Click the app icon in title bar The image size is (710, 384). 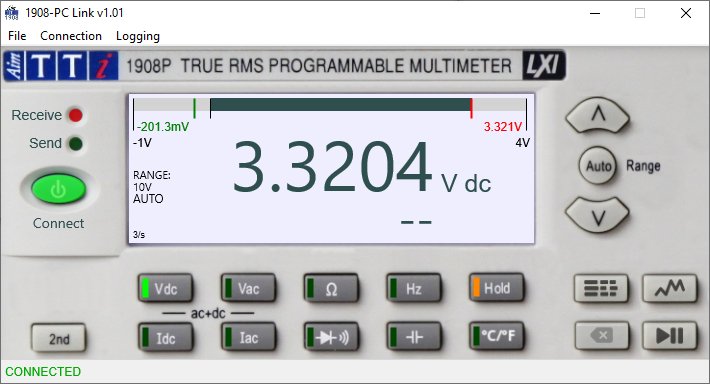click(11, 13)
